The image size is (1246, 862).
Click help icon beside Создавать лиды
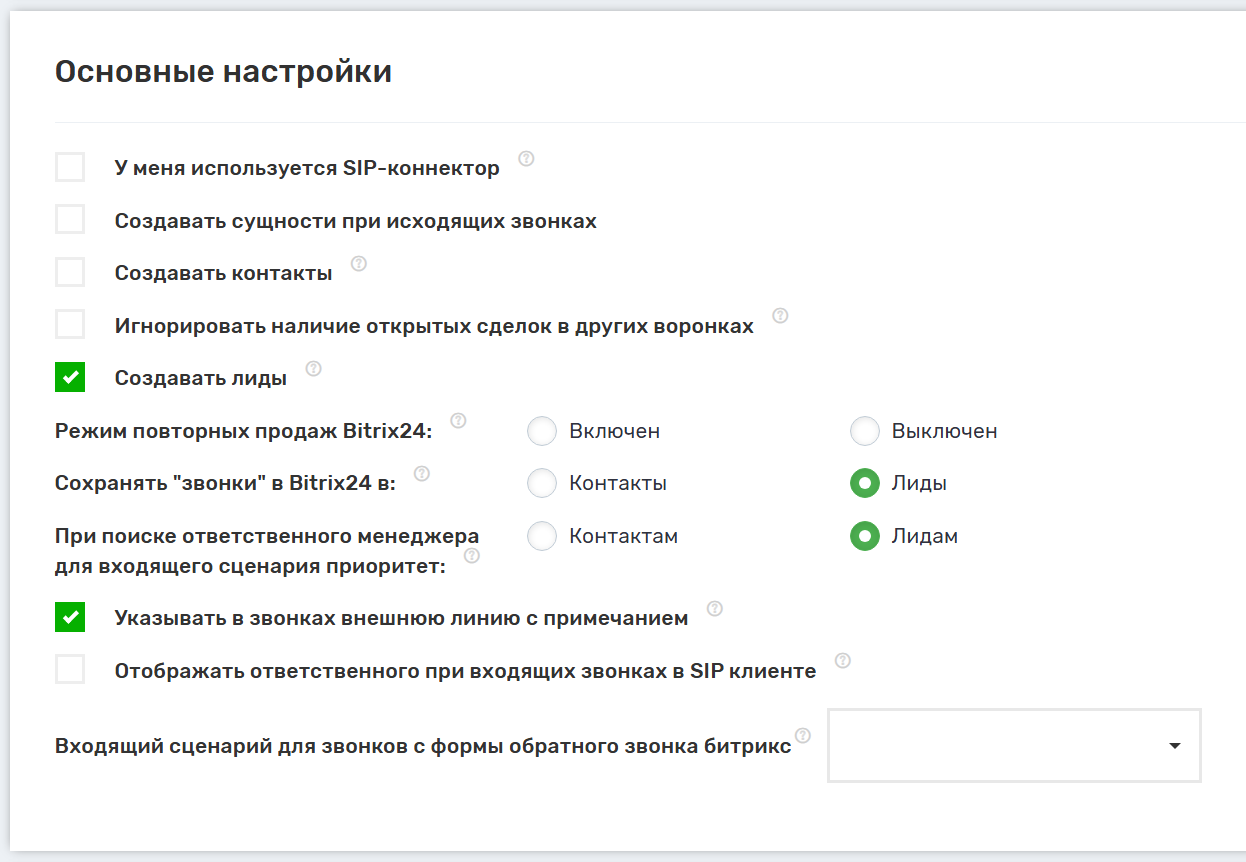point(314,369)
